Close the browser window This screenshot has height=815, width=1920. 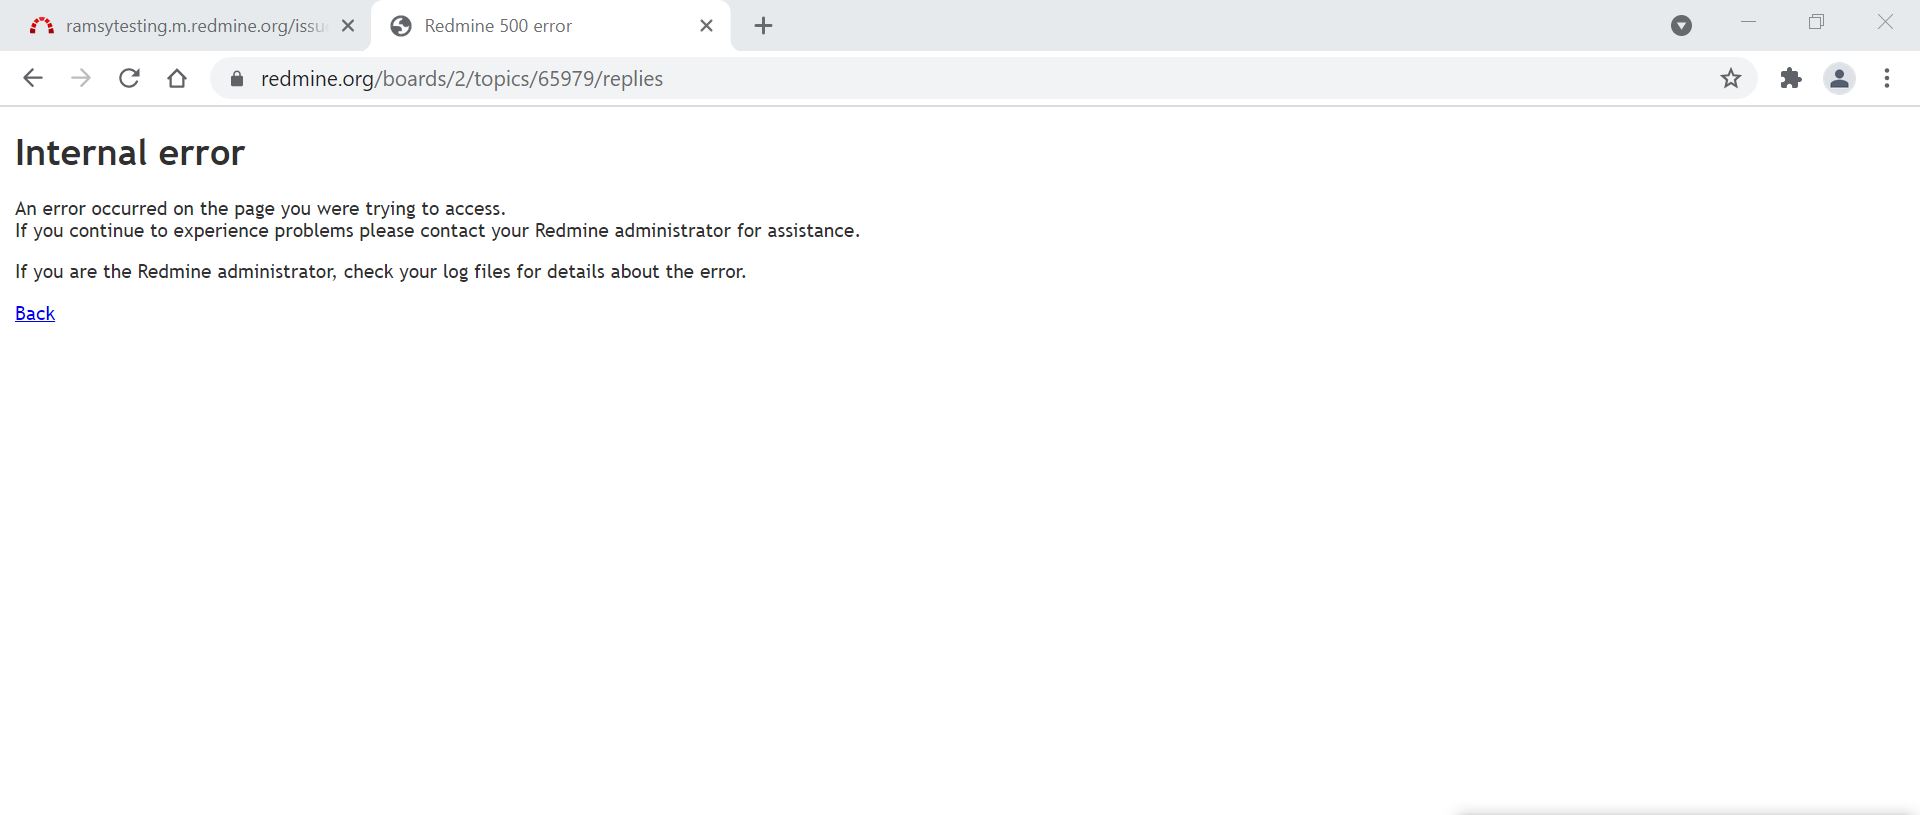click(1885, 22)
